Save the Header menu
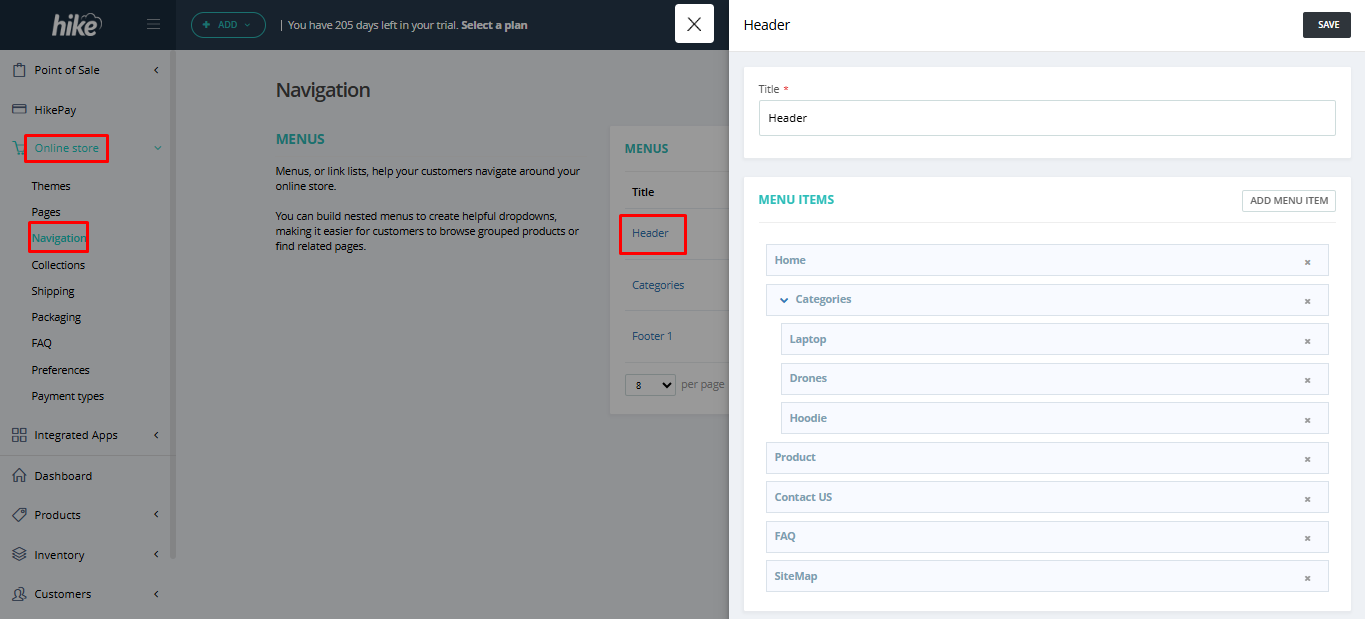 (1326, 25)
